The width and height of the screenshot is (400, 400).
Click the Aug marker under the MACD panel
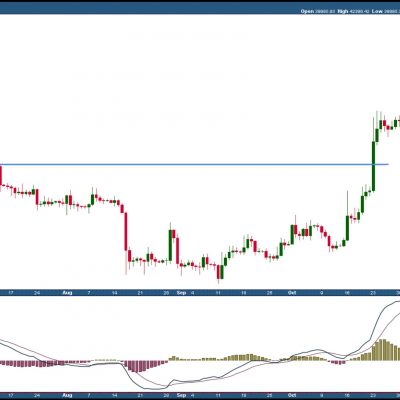[x=67, y=395]
